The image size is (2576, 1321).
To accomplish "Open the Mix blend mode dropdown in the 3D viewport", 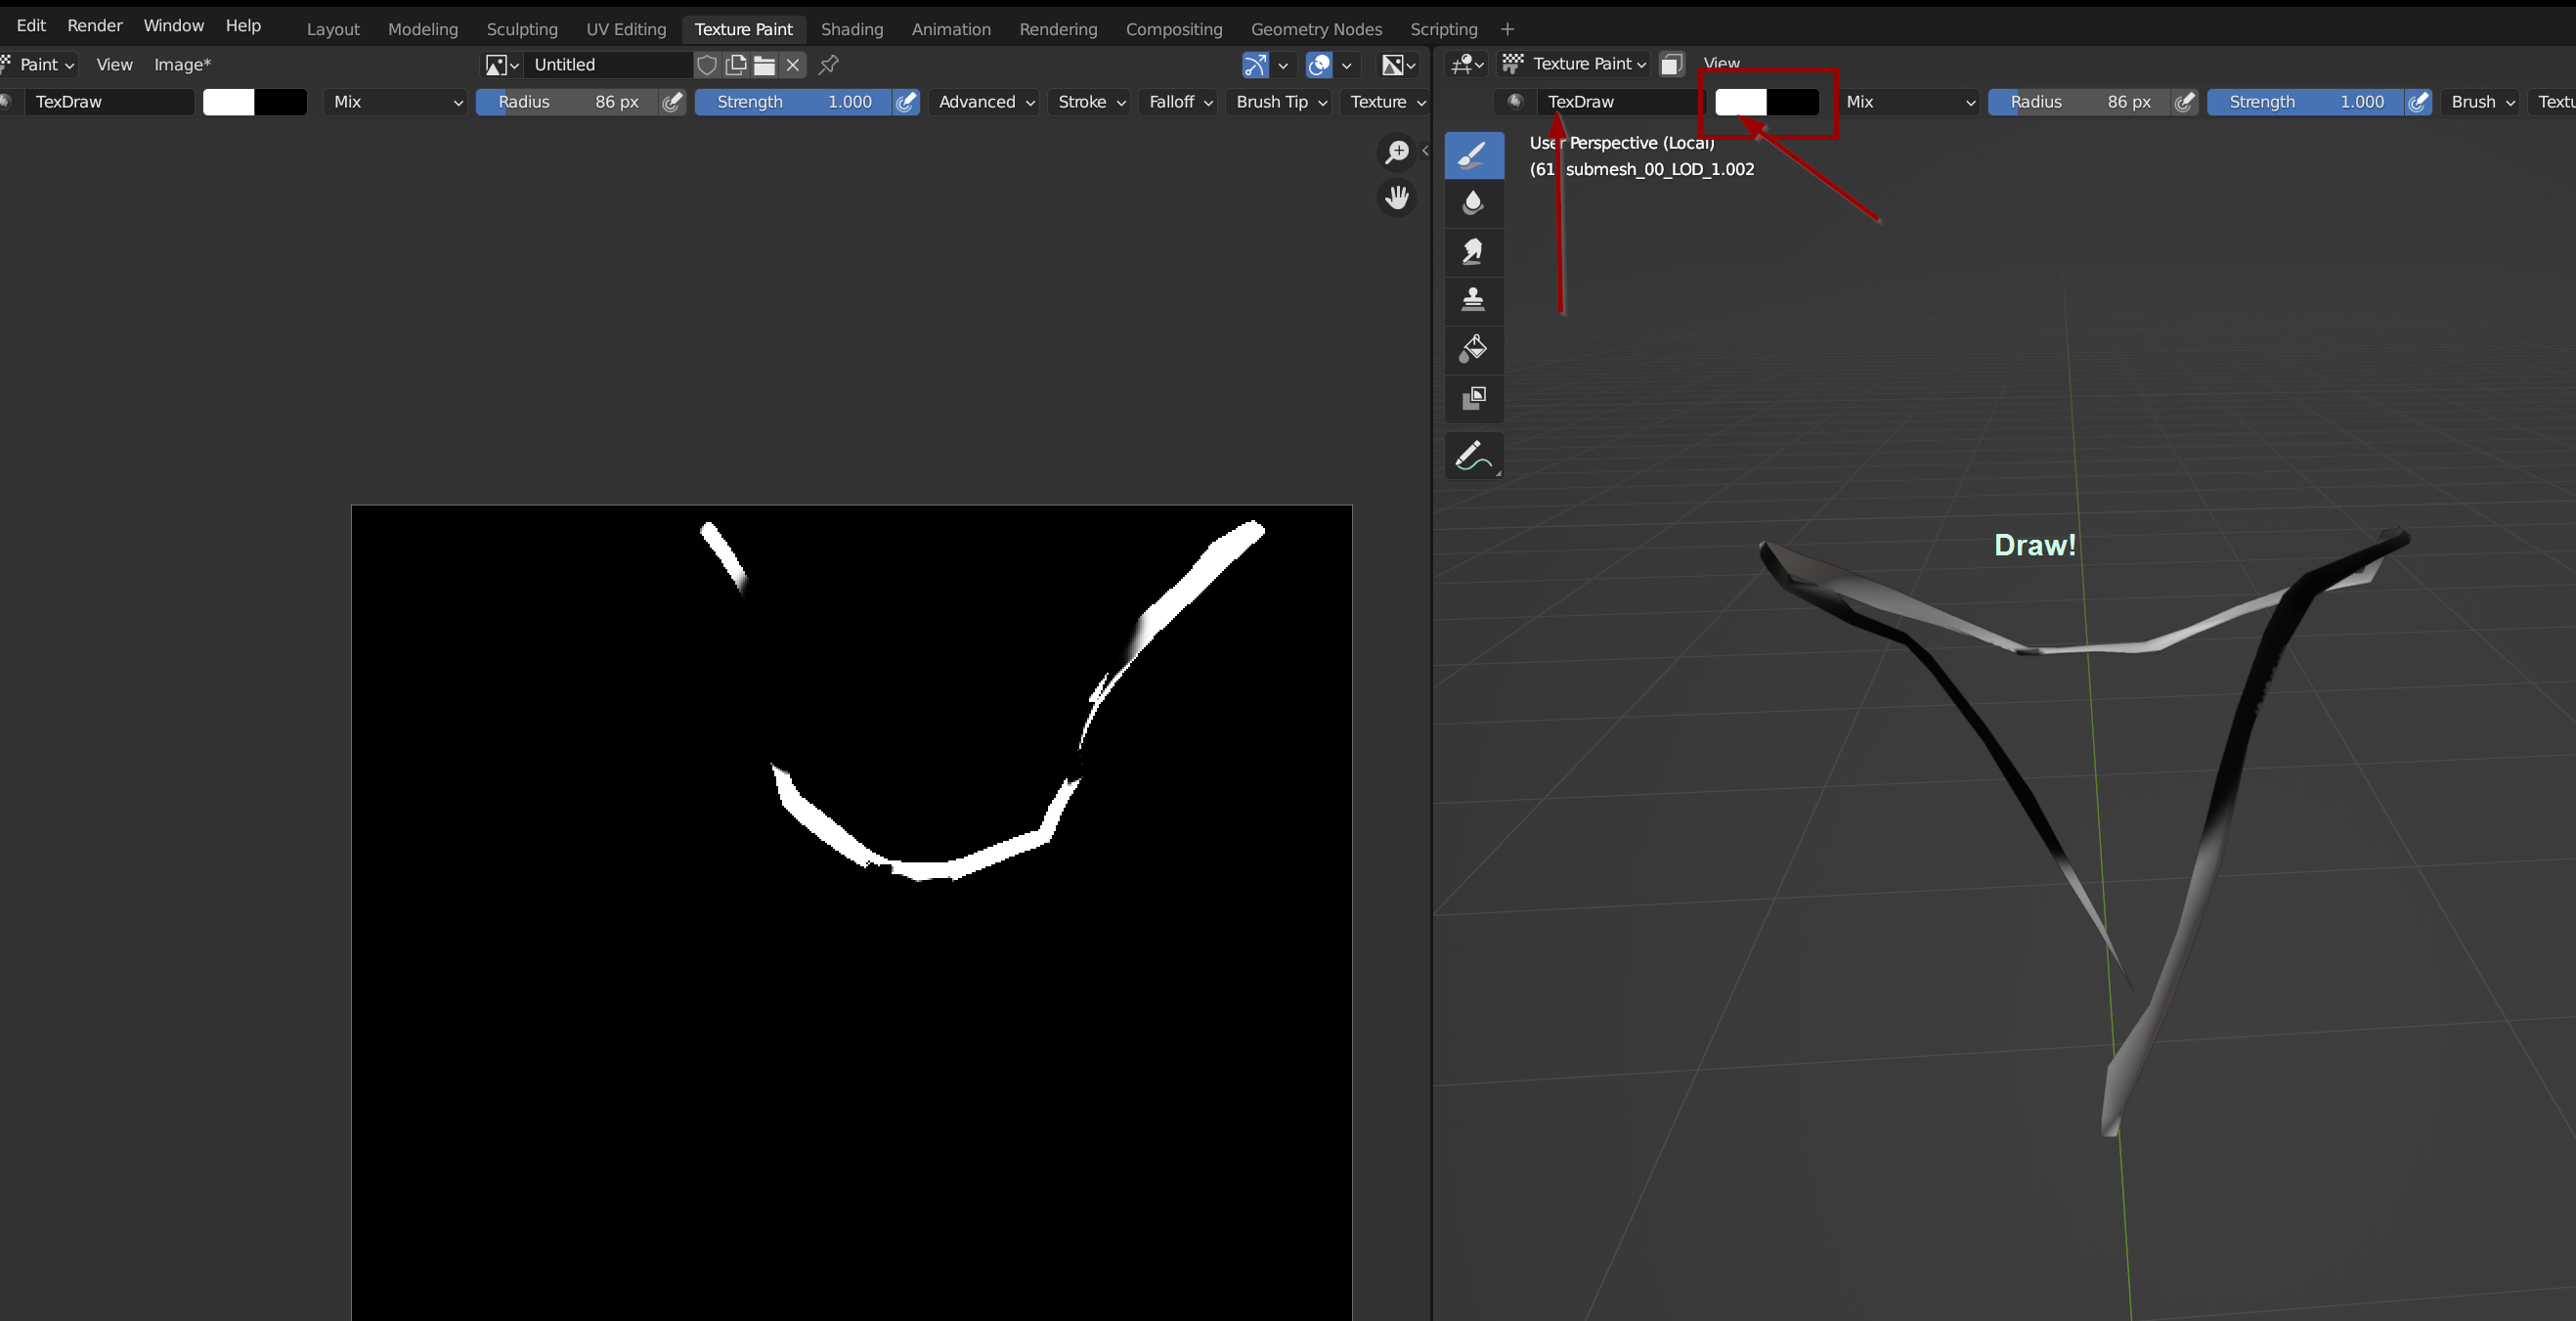I will [x=1909, y=102].
